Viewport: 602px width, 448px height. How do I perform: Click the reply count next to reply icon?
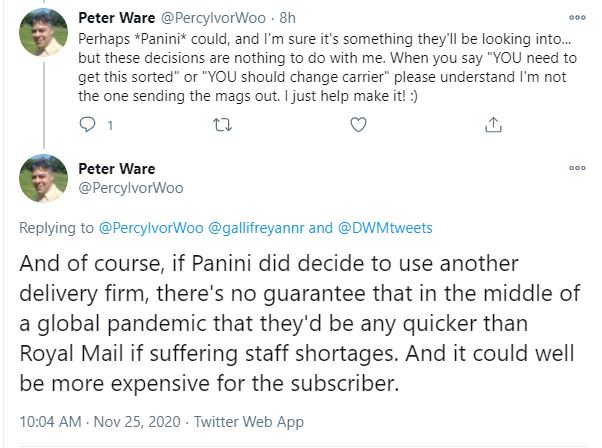109,126
